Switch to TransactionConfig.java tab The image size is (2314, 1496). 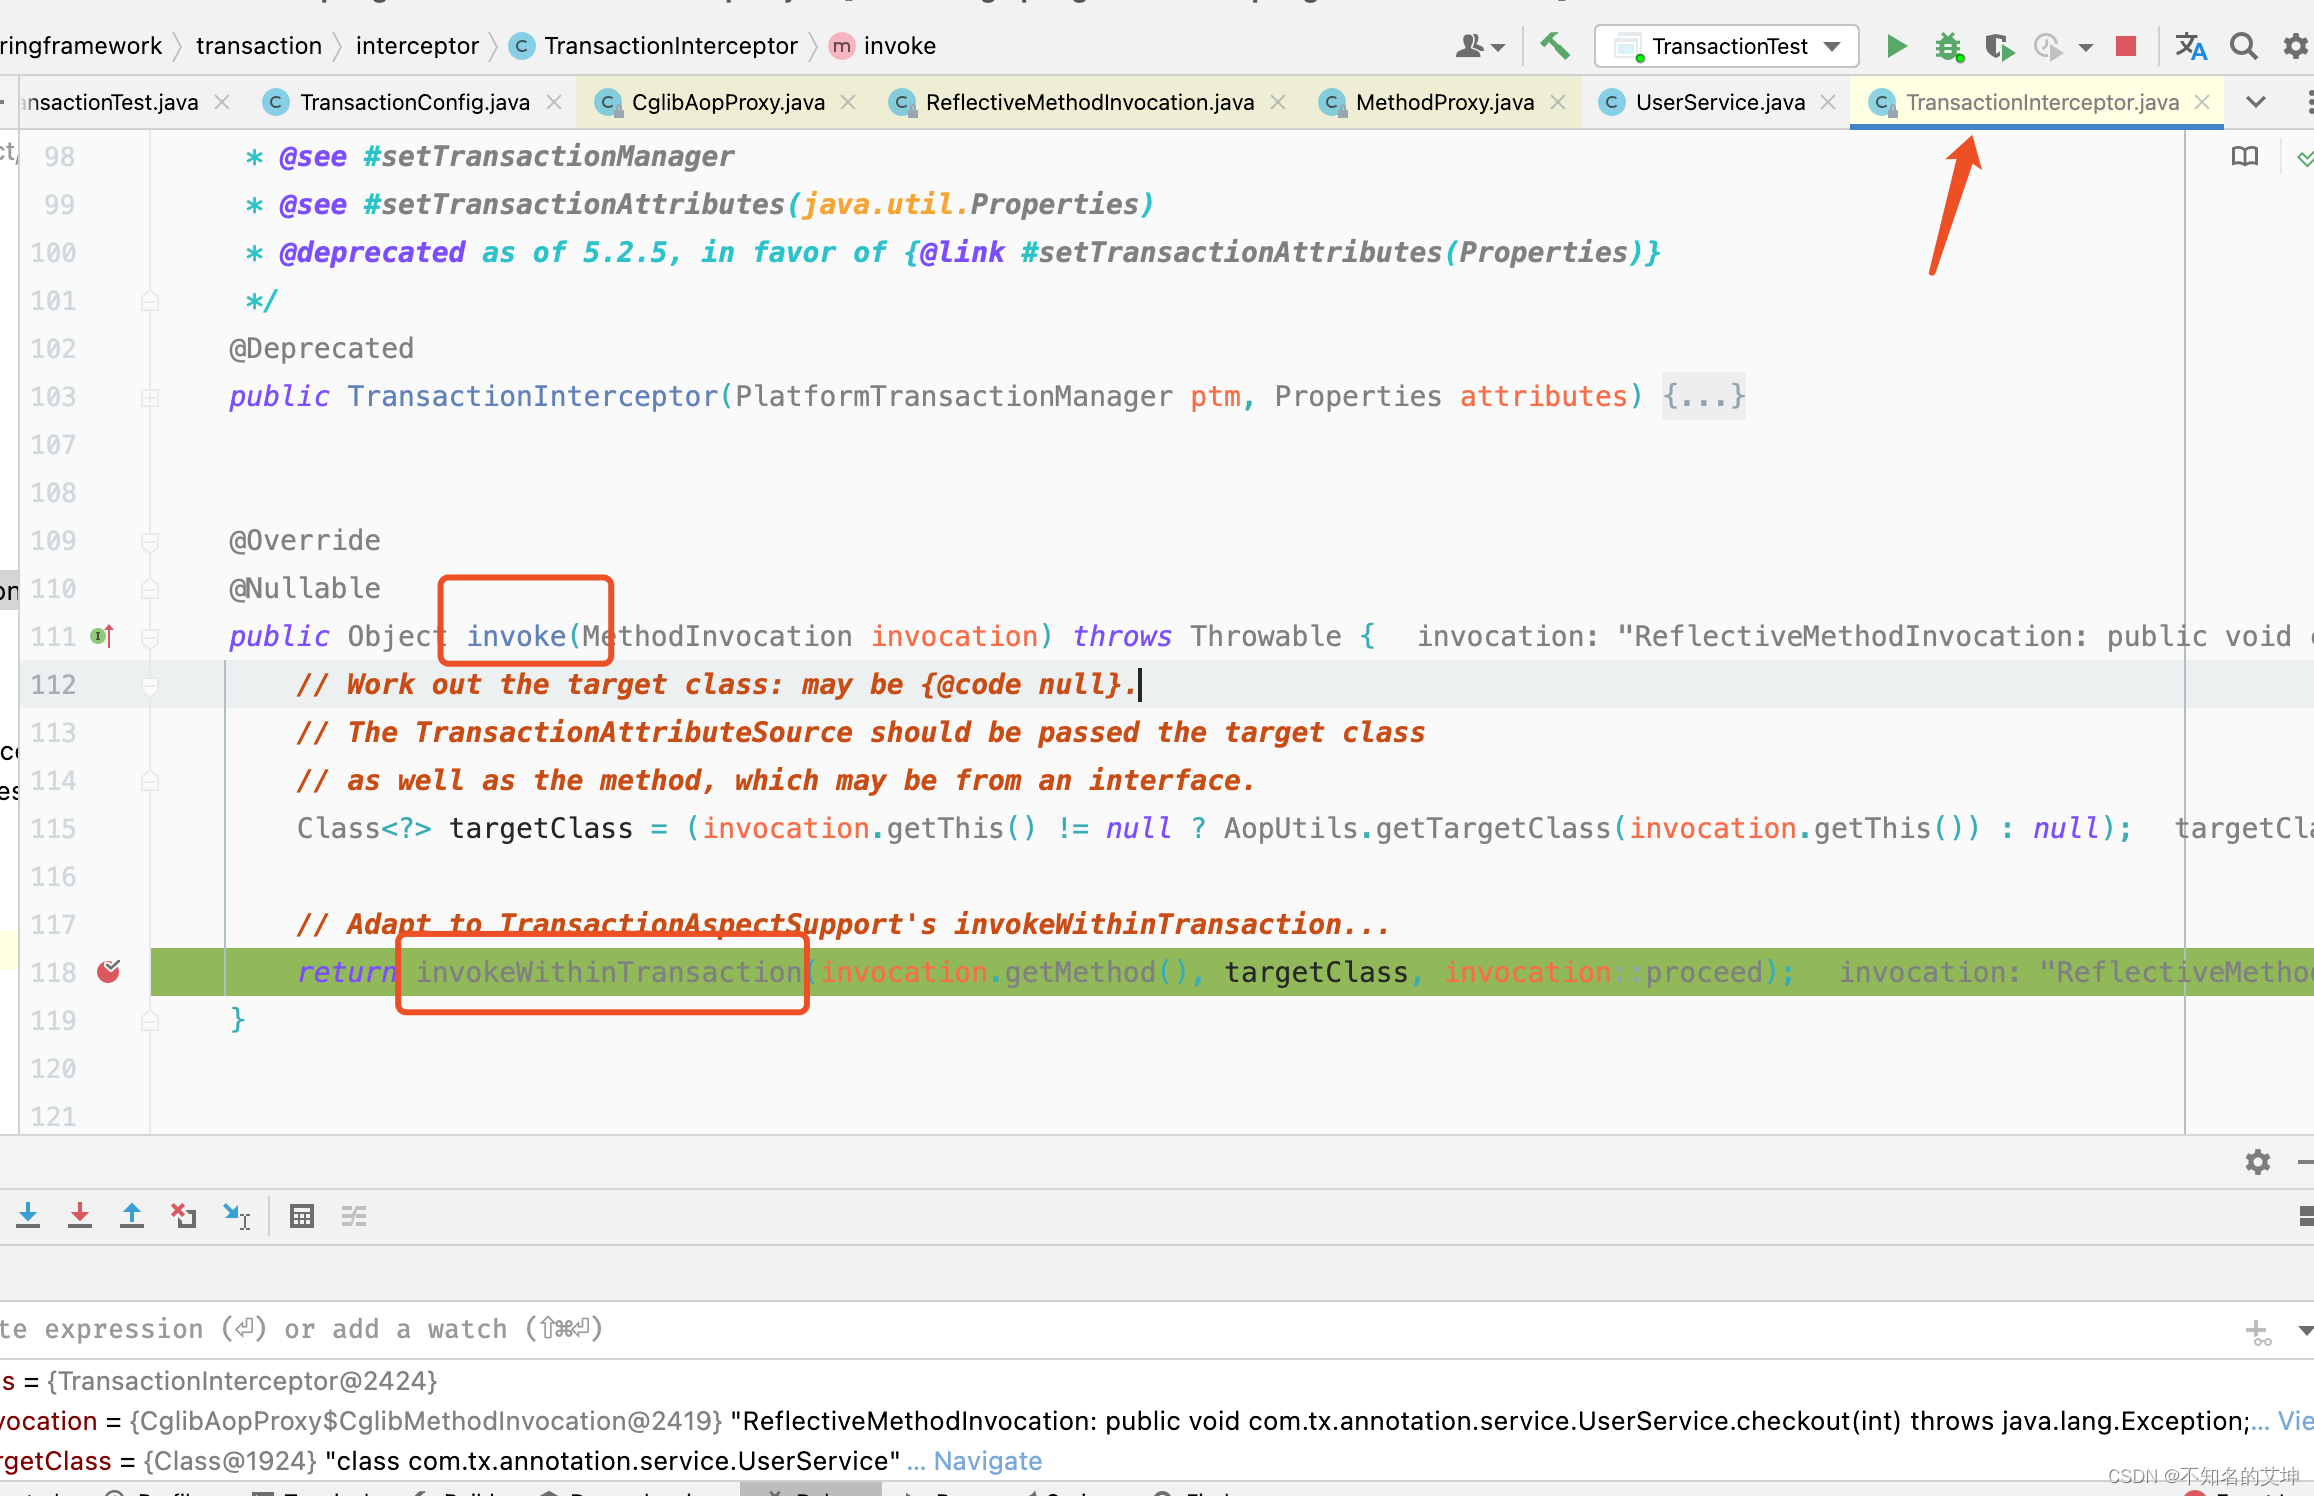413,102
